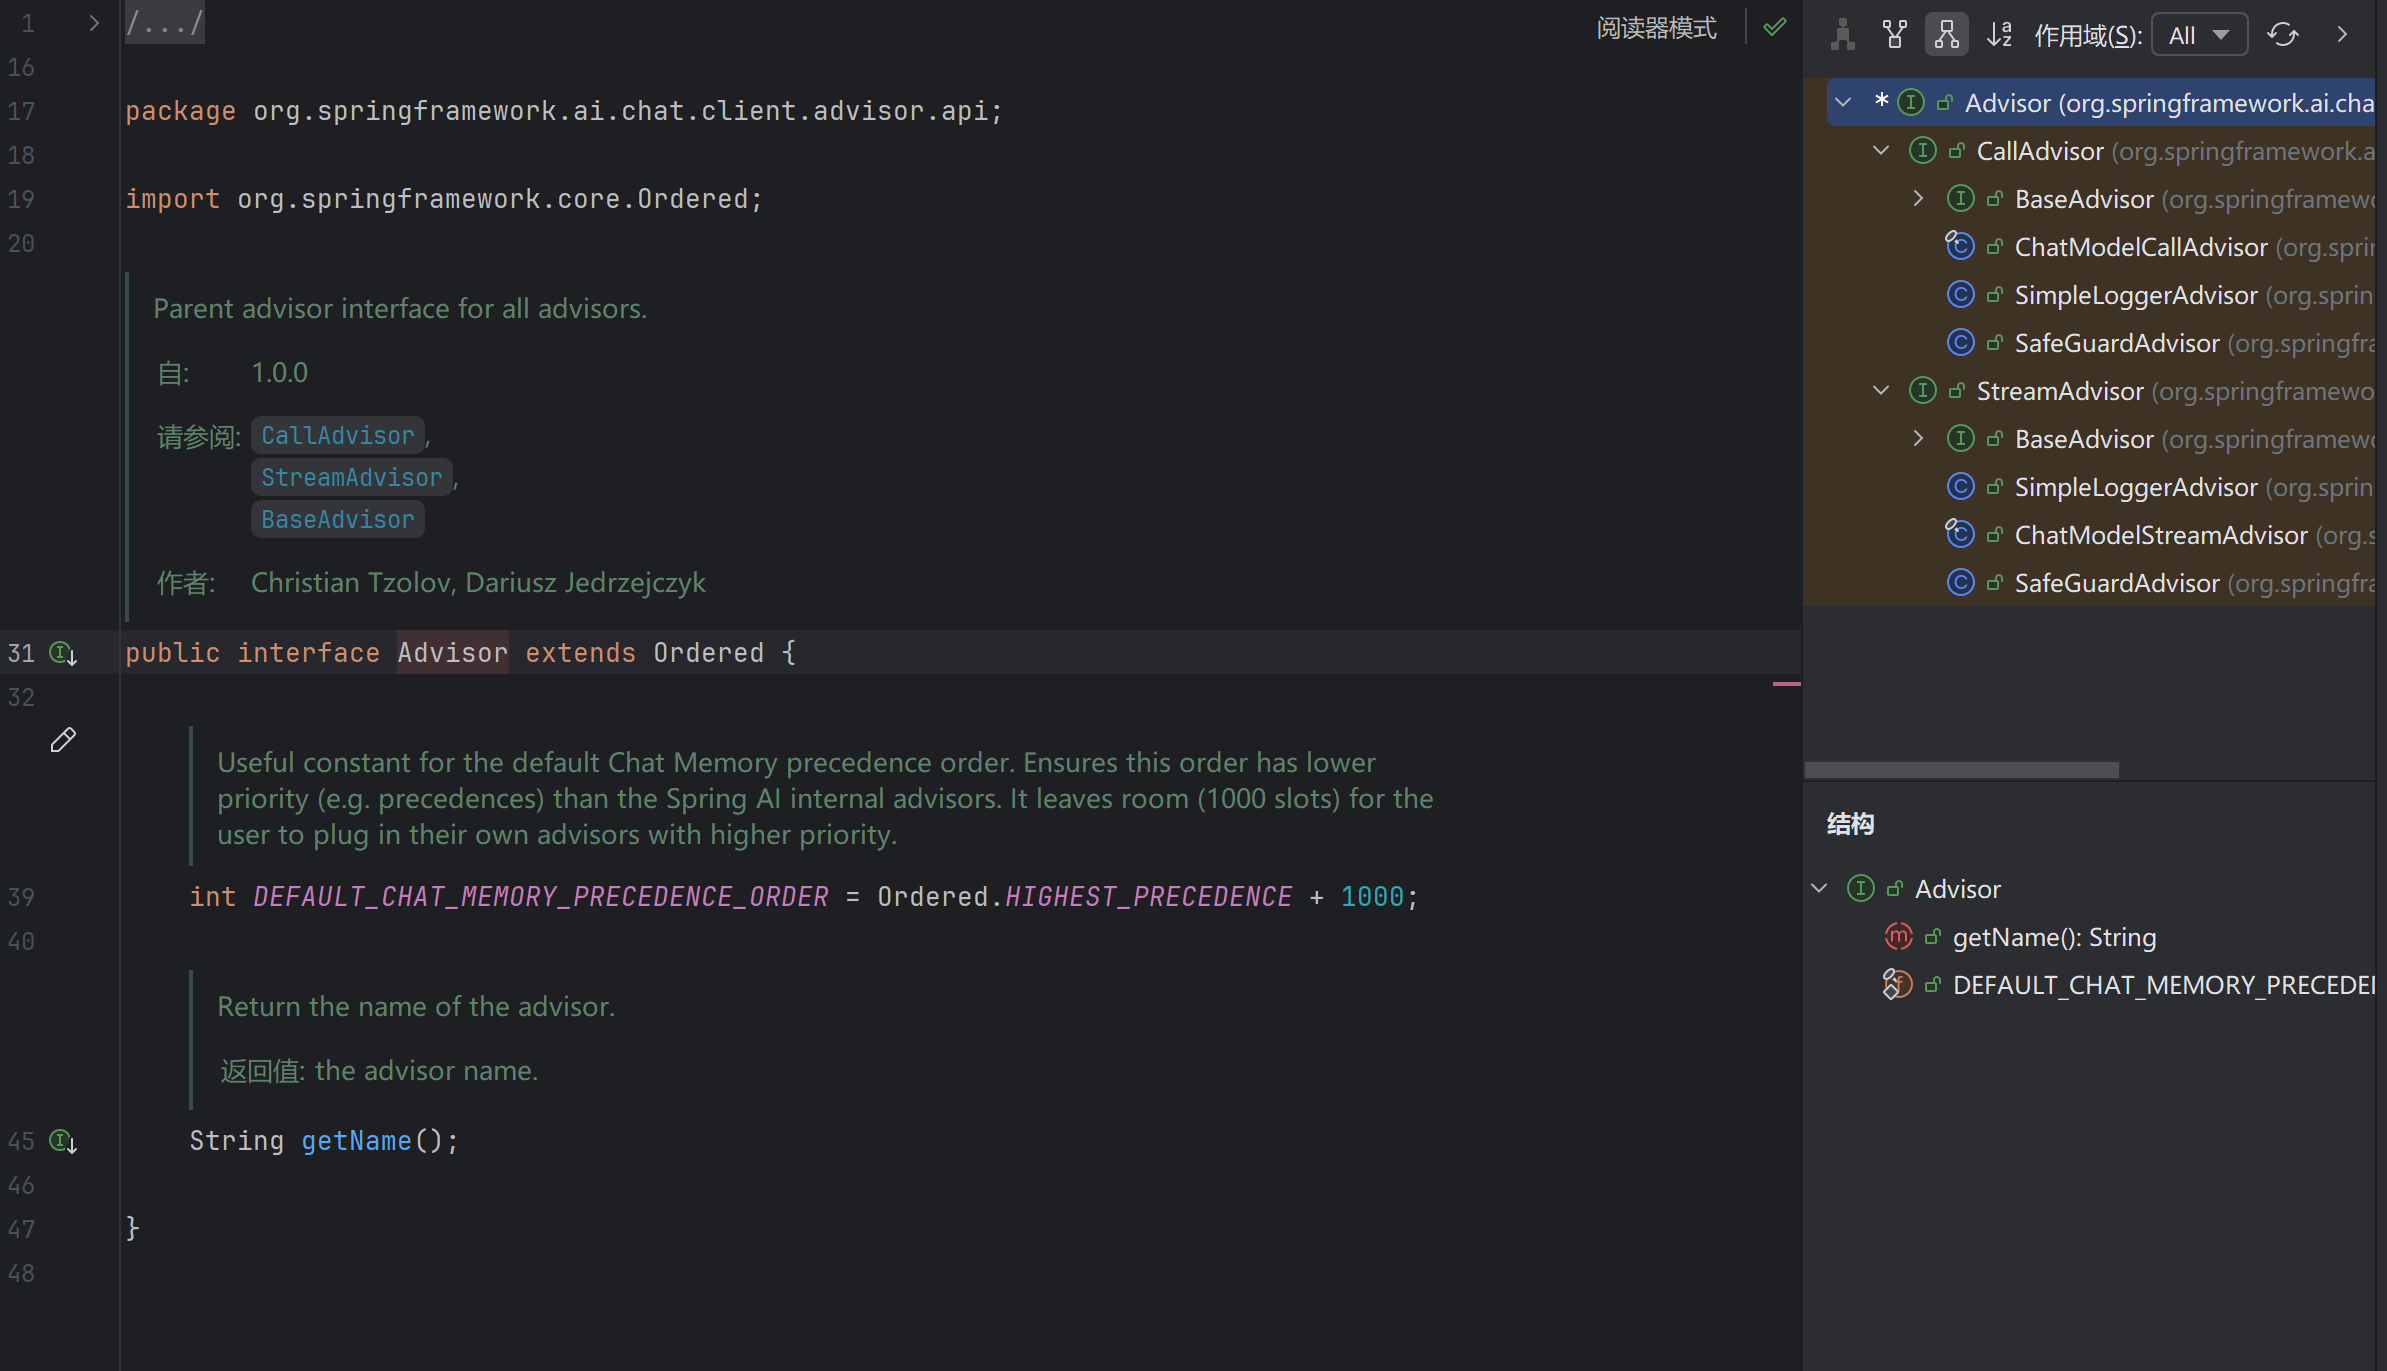
Task: Expand the folded header comment chevron
Action: coord(94,23)
